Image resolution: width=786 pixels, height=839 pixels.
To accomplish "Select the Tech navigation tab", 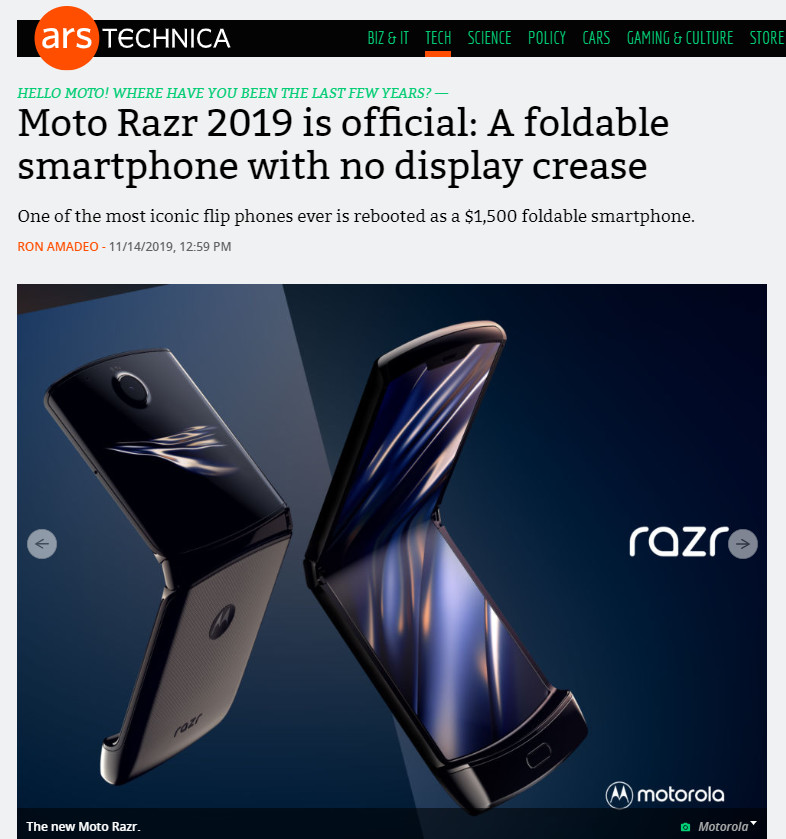I will (438, 38).
